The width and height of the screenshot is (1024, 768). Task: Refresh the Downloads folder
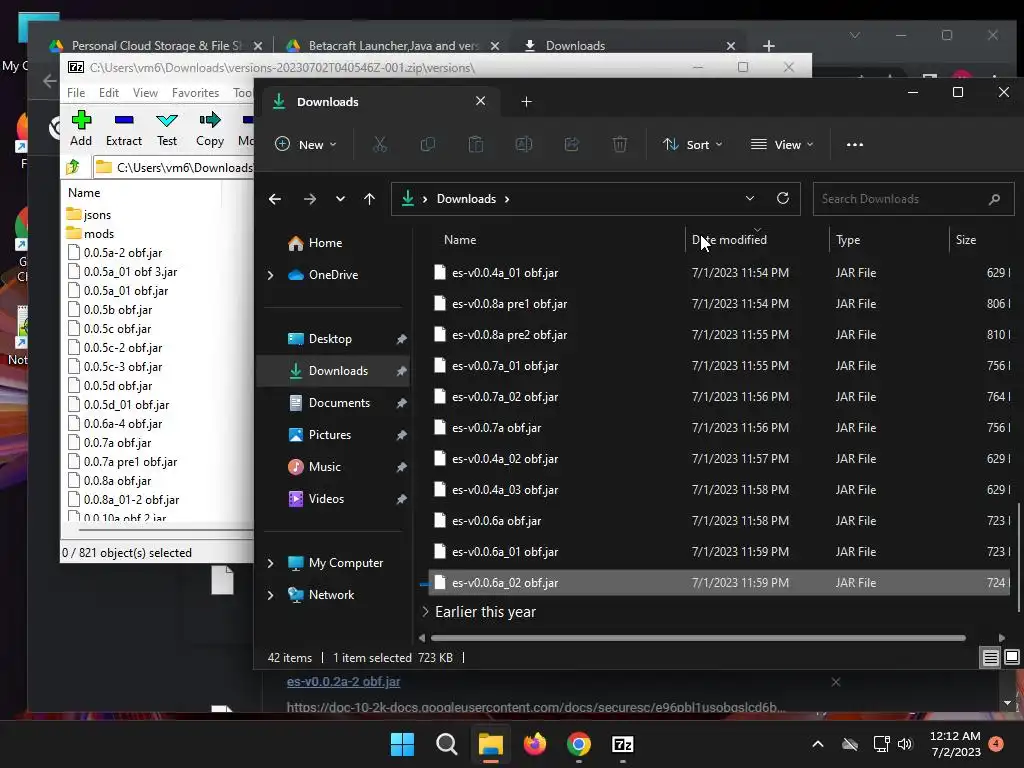click(x=783, y=199)
